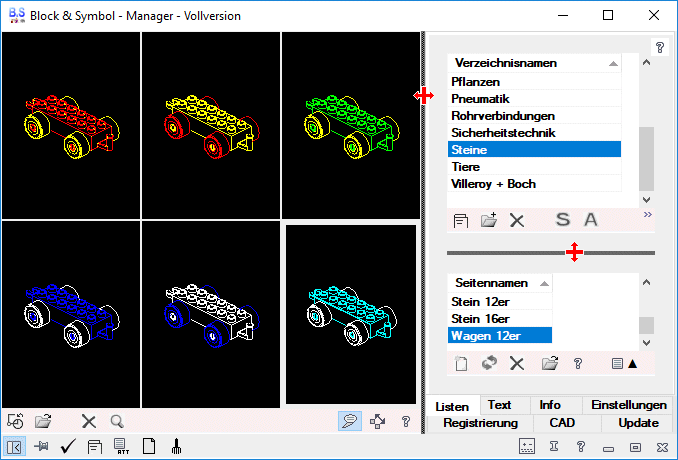Viewport: 678px width, 460px height.
Task: Select Pneumatik directory
Action: [x=534, y=99]
